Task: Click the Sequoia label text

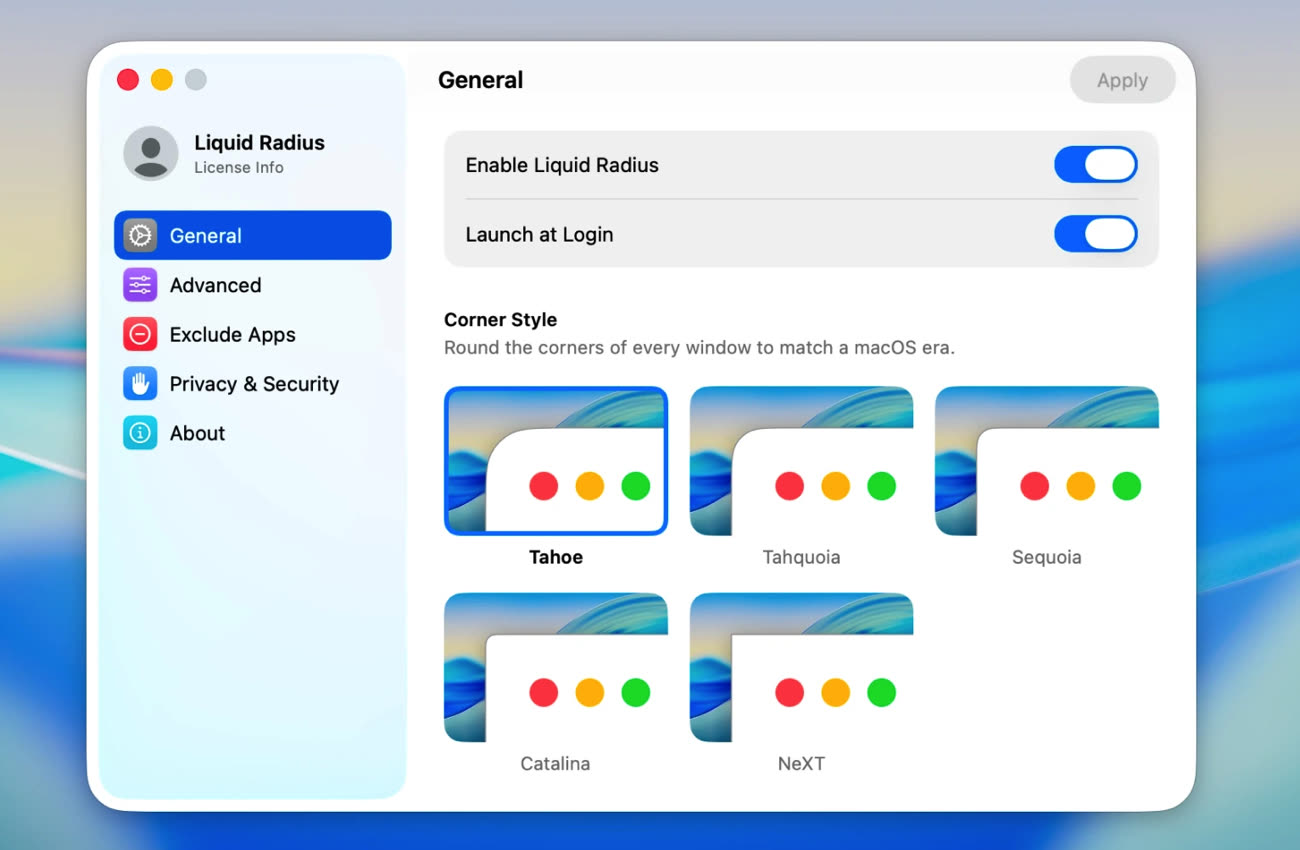Action: coord(1047,557)
